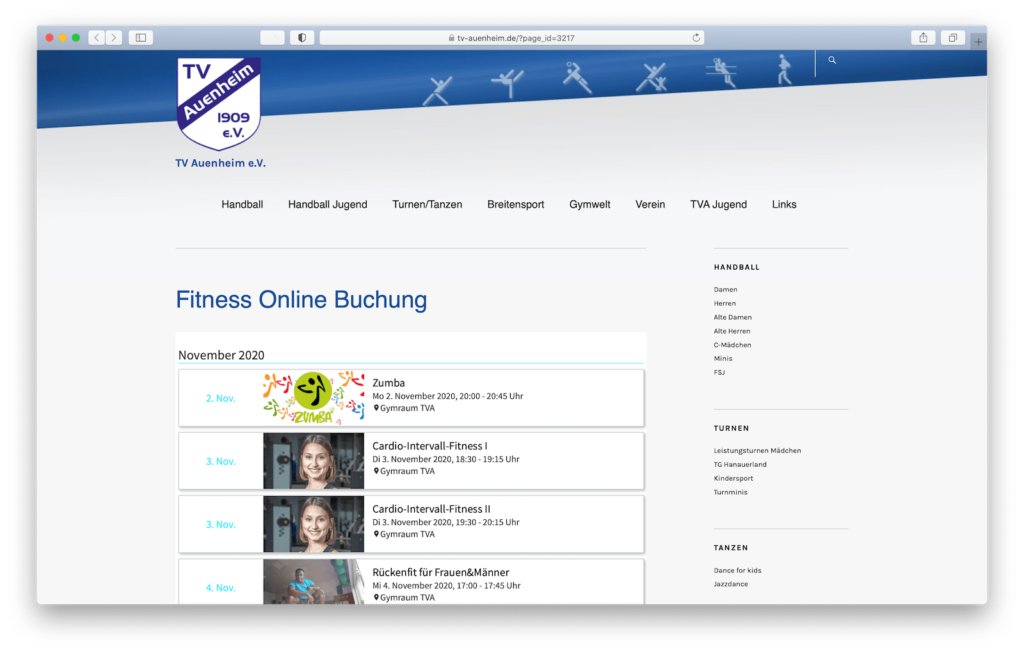The height and width of the screenshot is (653, 1024).
Task: Click 'Di 3. November 2020, 19:30 - 20:15 Uhr'
Action: coord(446,522)
